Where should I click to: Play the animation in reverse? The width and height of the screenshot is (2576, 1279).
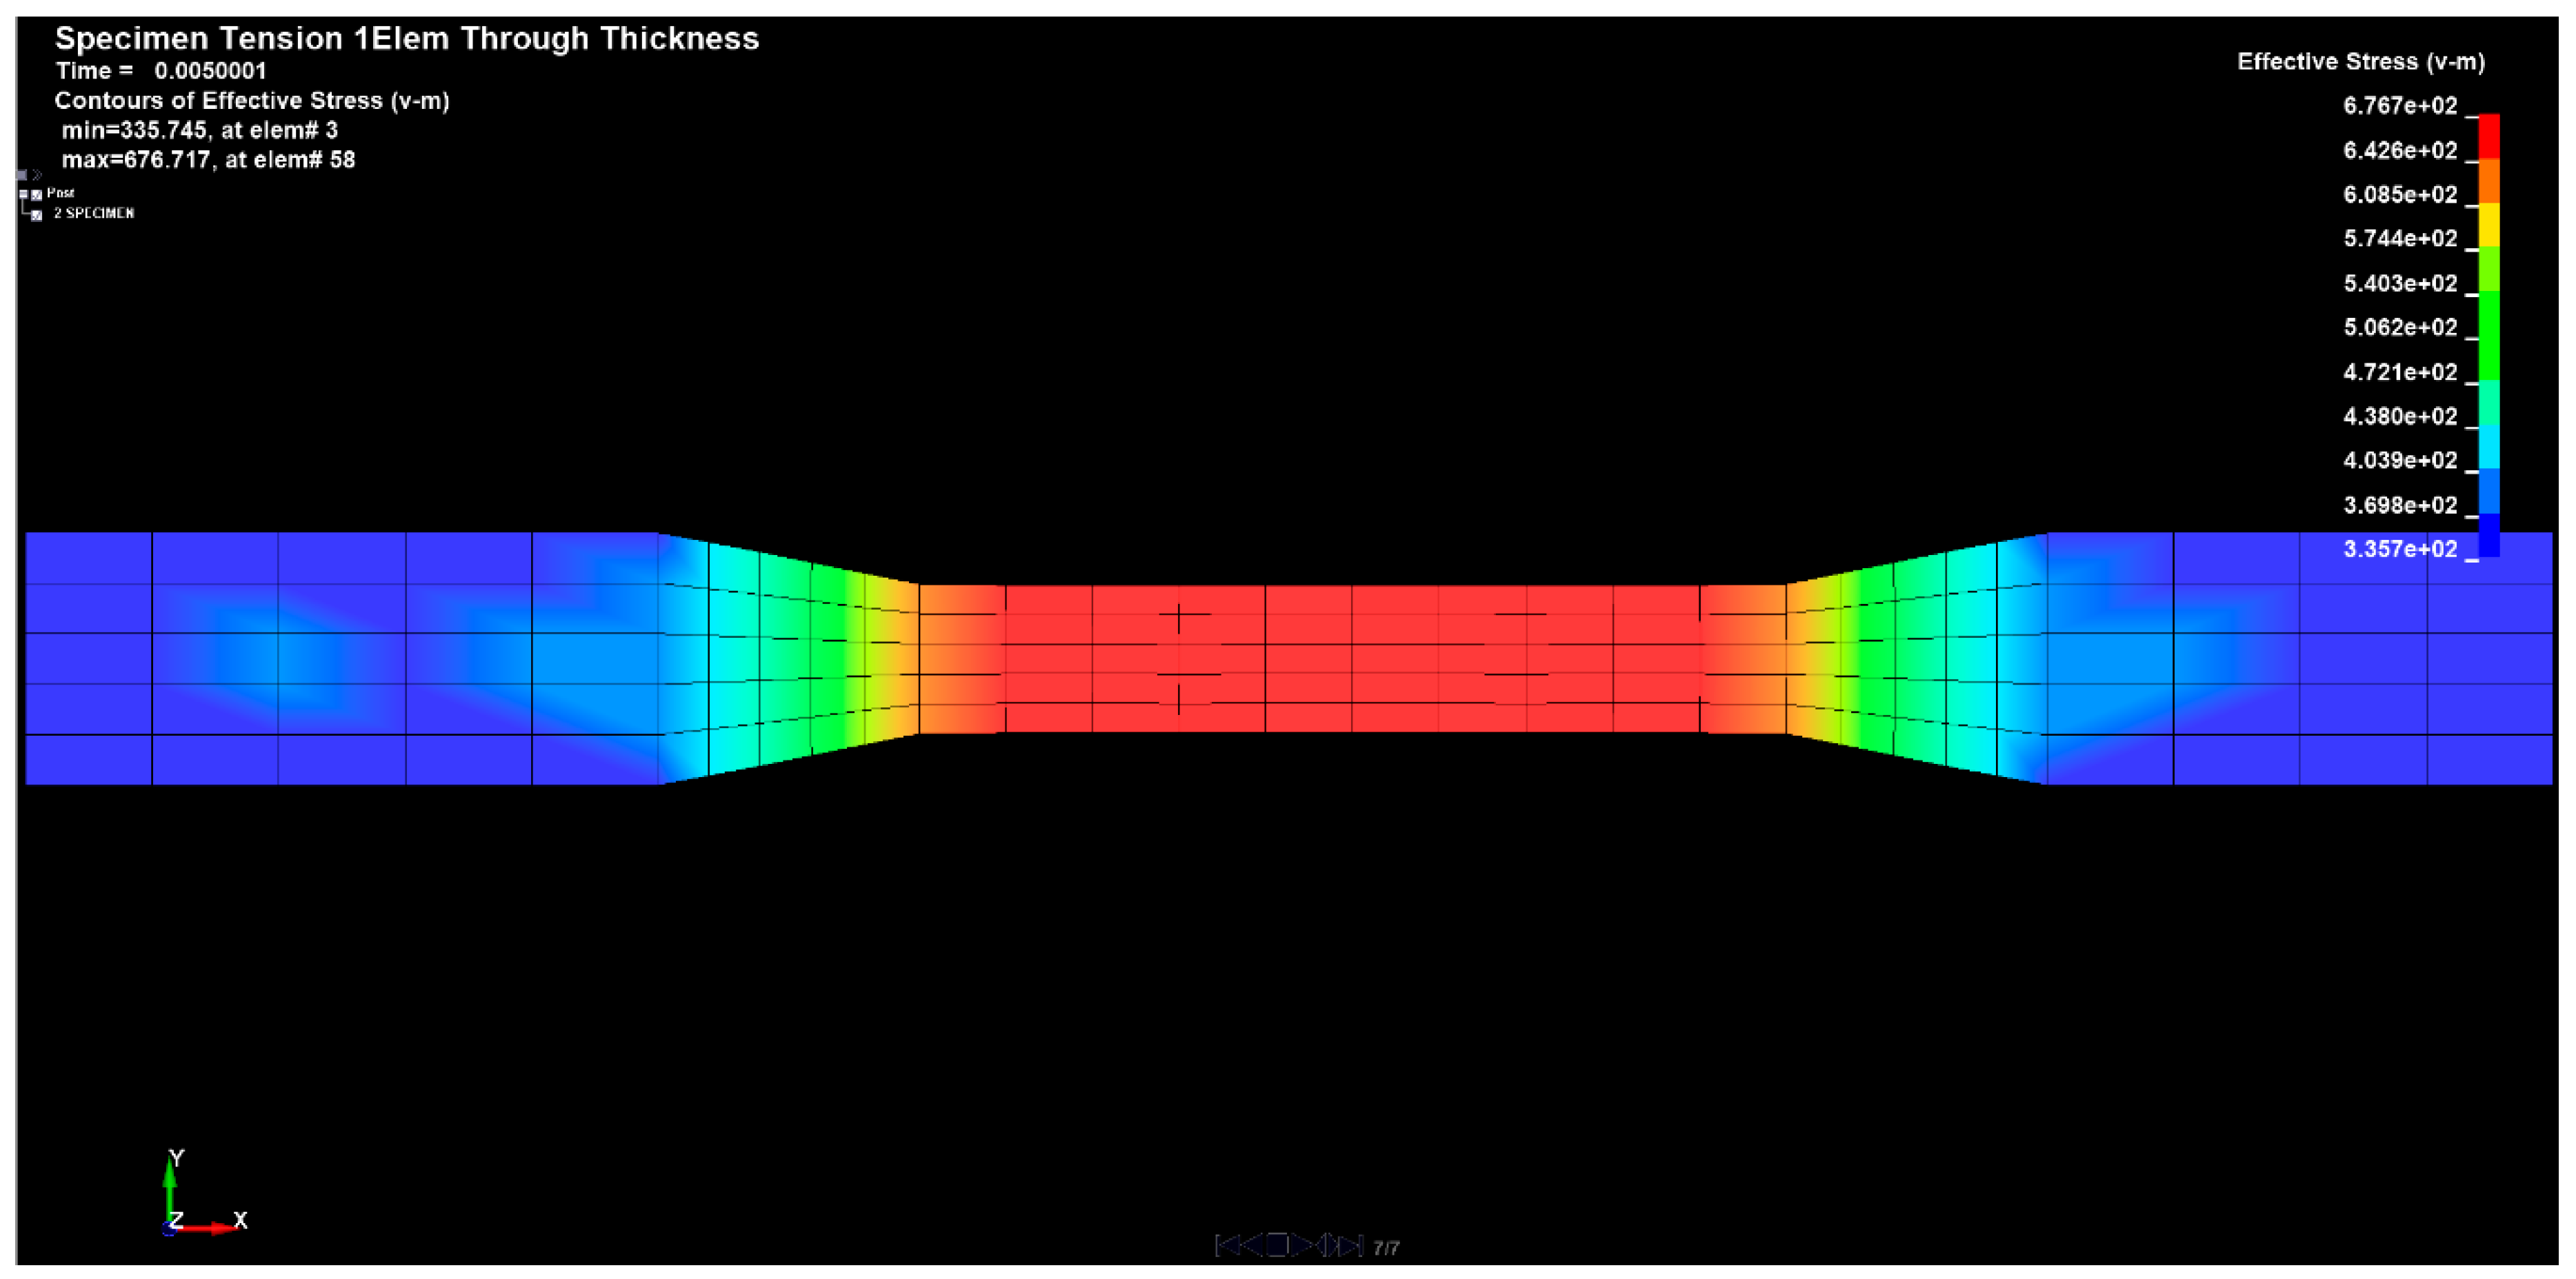coord(1253,1245)
